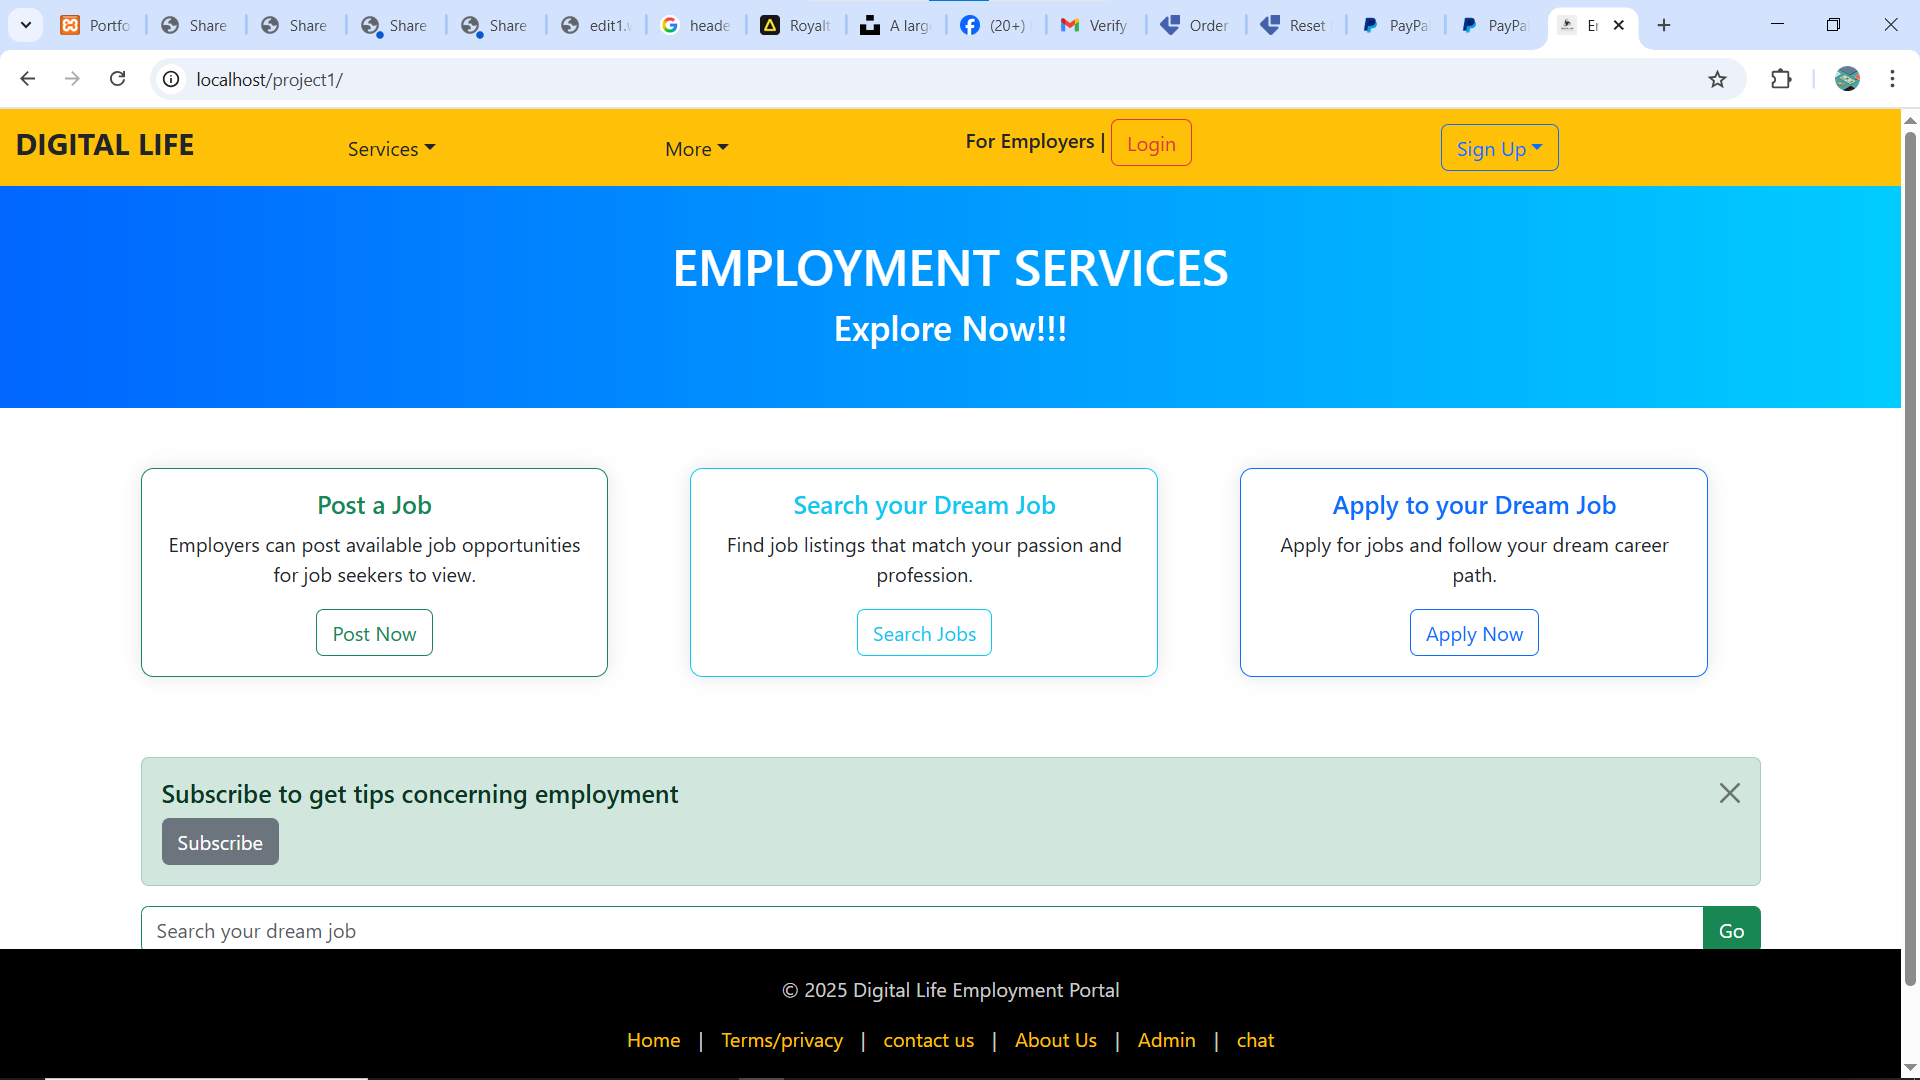Click the Login button

[1151, 143]
